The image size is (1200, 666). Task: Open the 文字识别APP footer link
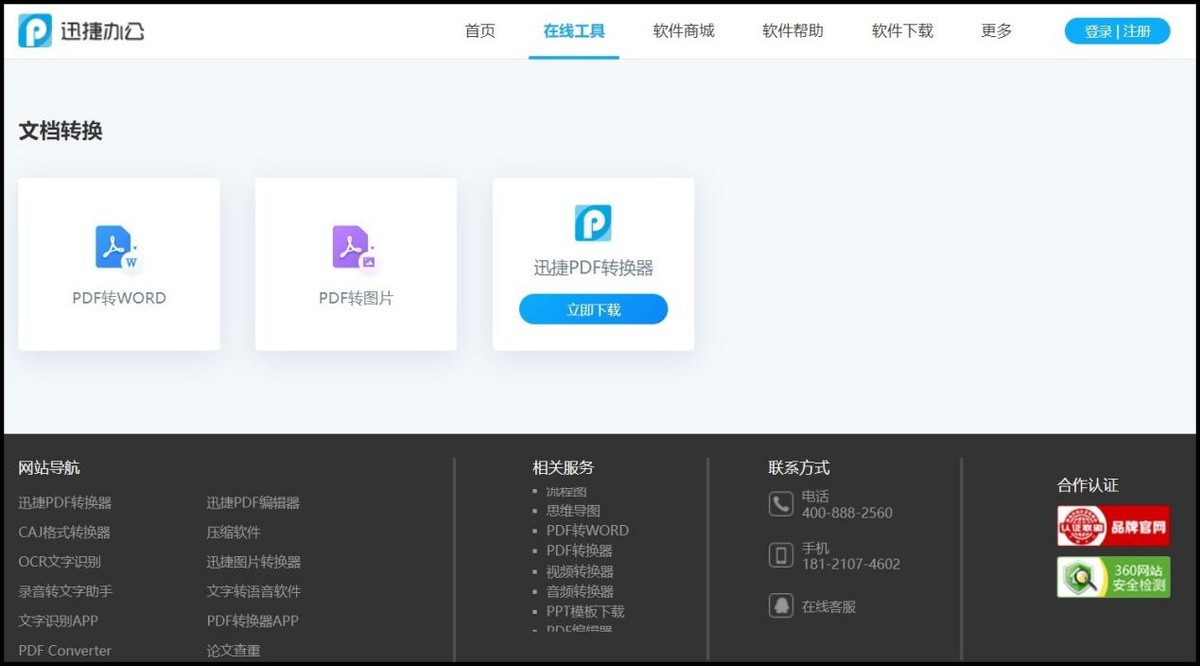58,620
